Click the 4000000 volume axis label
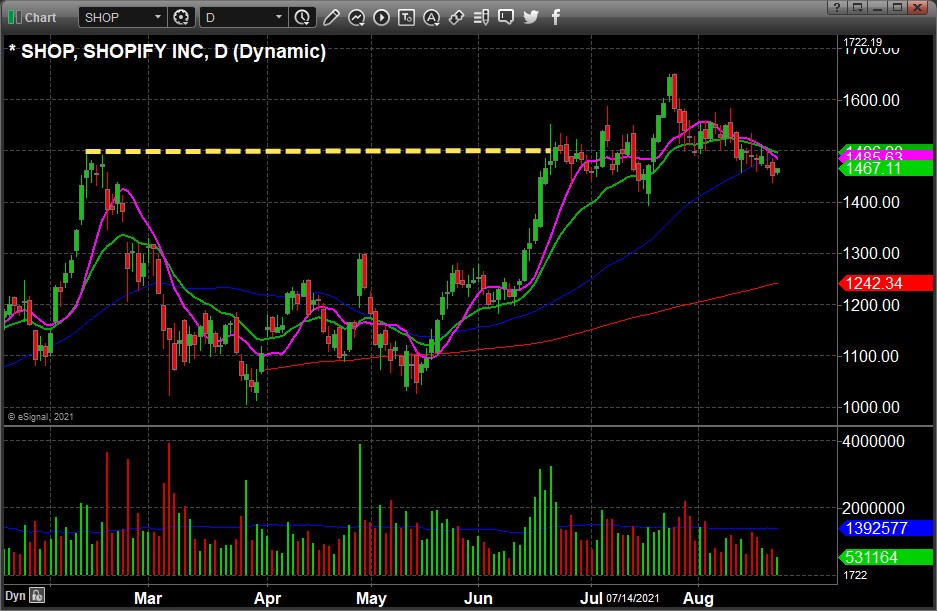This screenshot has height=611, width=937. pyautogui.click(x=873, y=442)
